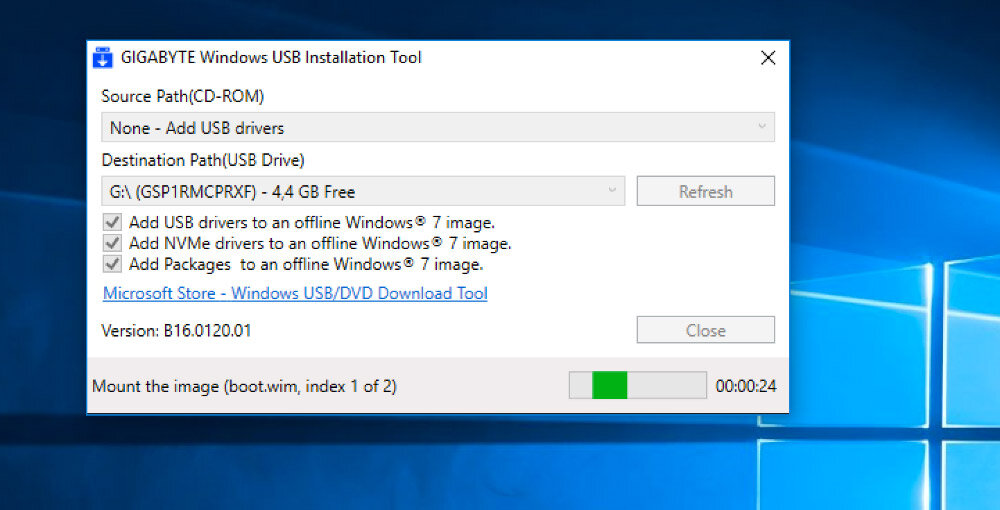Click the Destination Path(USB Drive) label

pyautogui.click(x=203, y=161)
